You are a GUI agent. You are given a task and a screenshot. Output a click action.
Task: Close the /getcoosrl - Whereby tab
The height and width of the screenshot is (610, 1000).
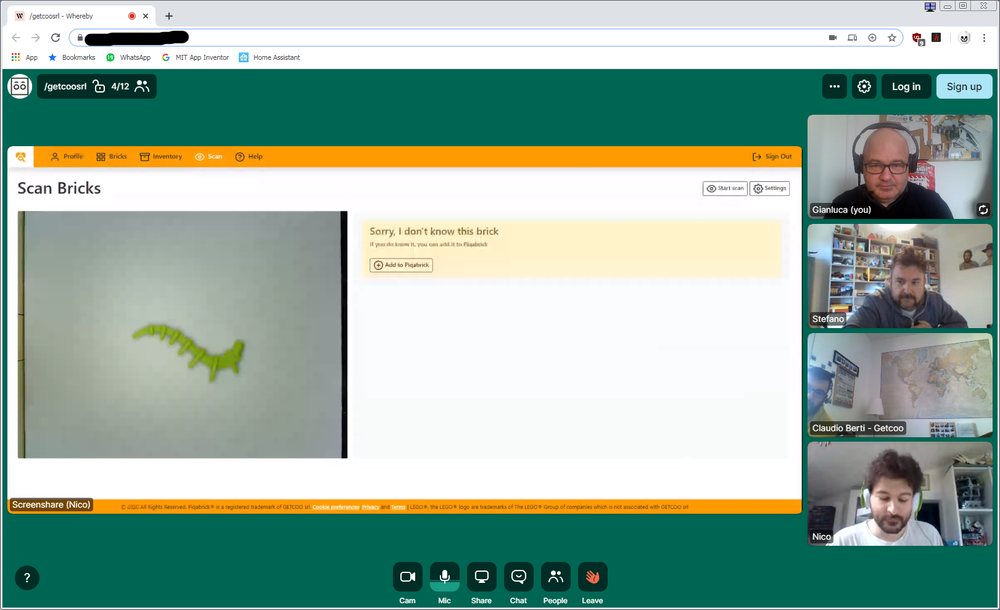[x=145, y=16]
